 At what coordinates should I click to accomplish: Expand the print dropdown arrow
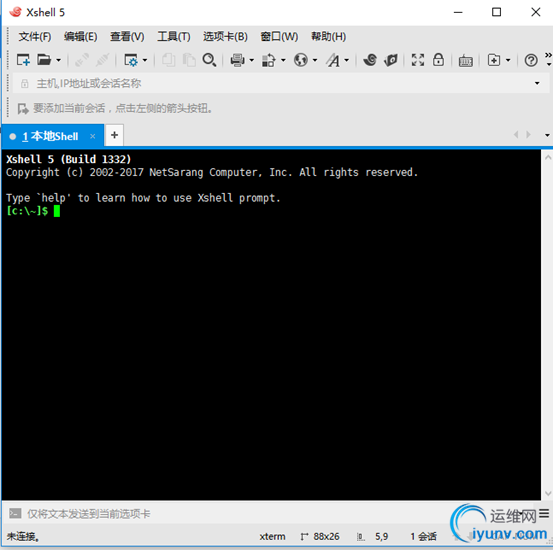(251, 60)
